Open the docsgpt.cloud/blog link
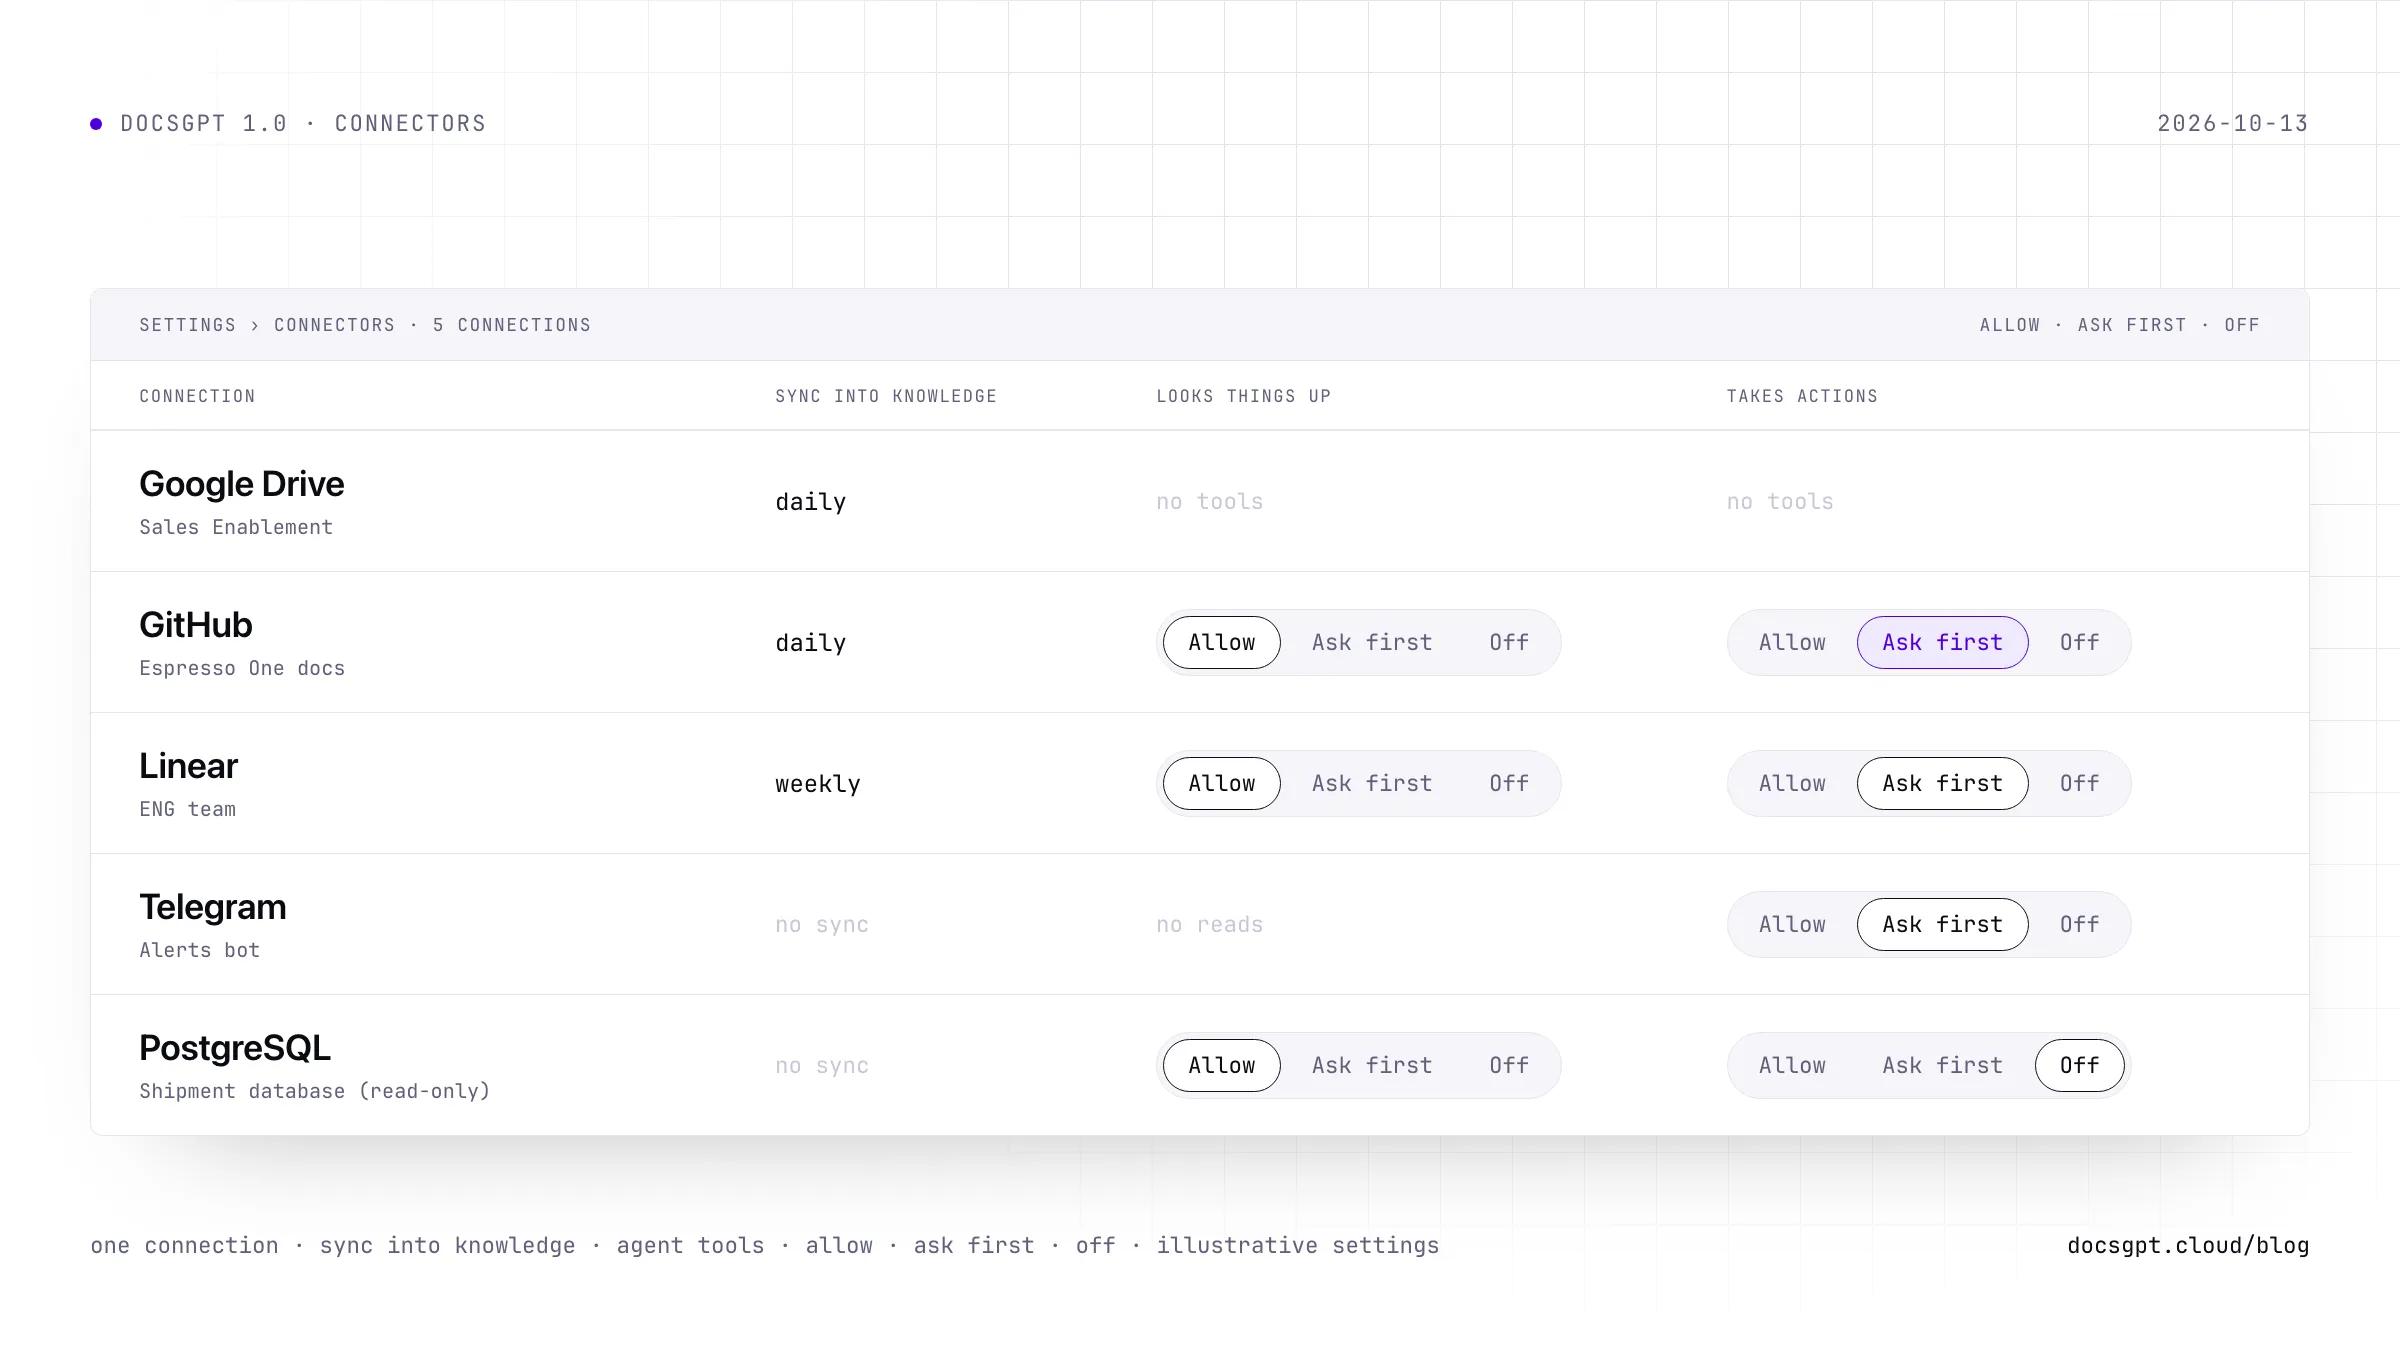 point(2188,1245)
